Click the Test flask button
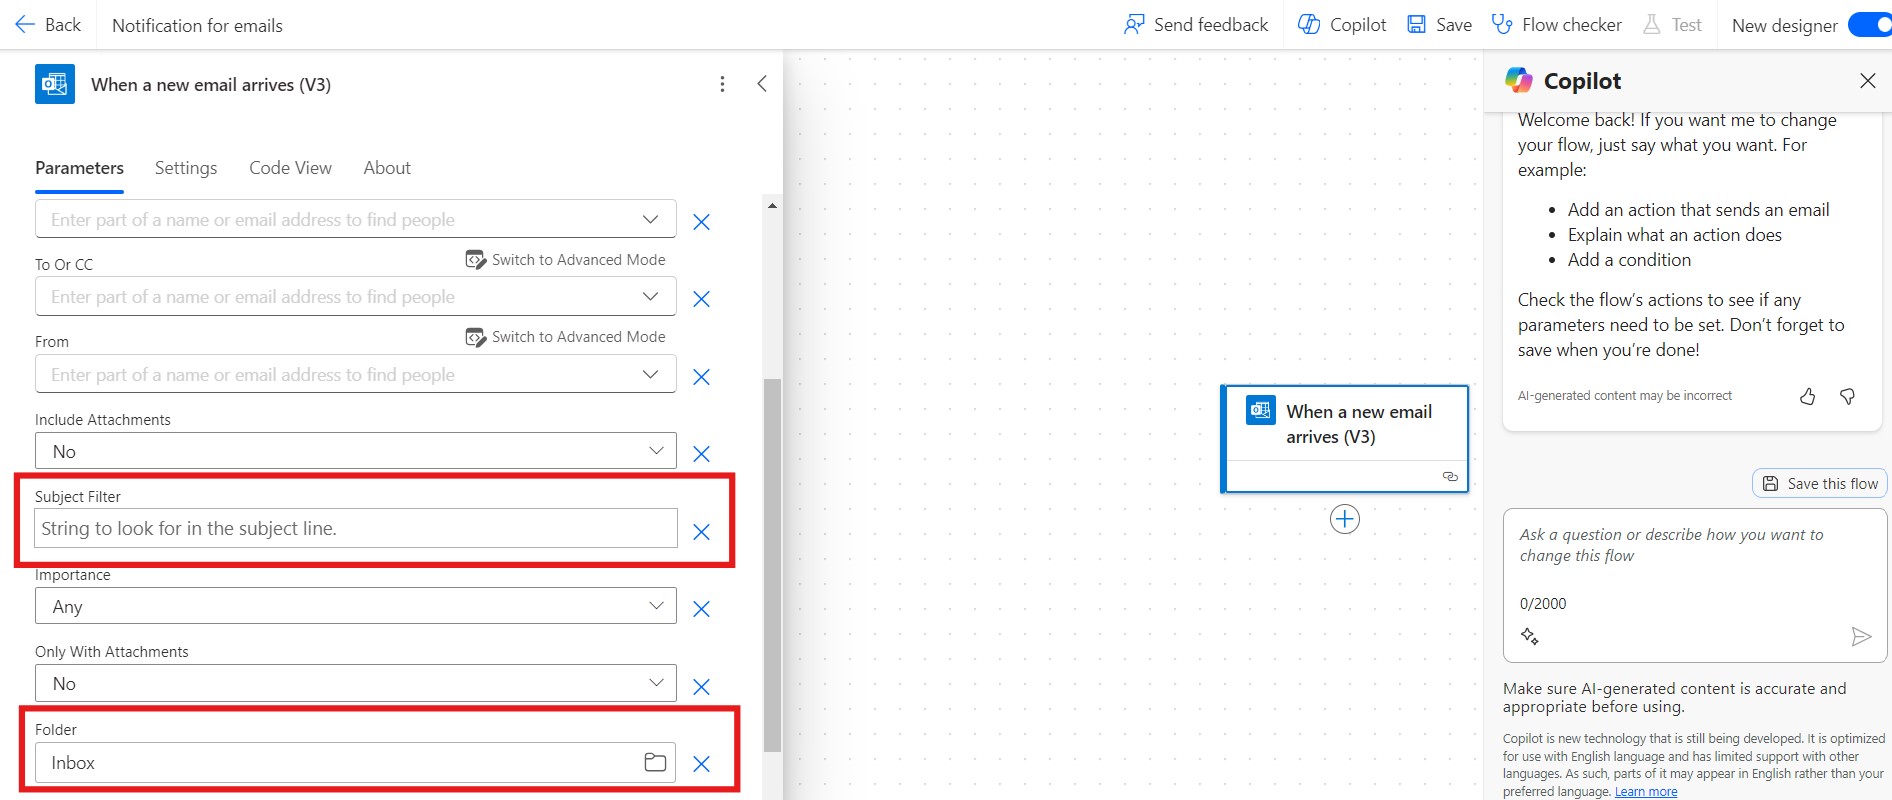This screenshot has height=800, width=1892. [x=1672, y=25]
